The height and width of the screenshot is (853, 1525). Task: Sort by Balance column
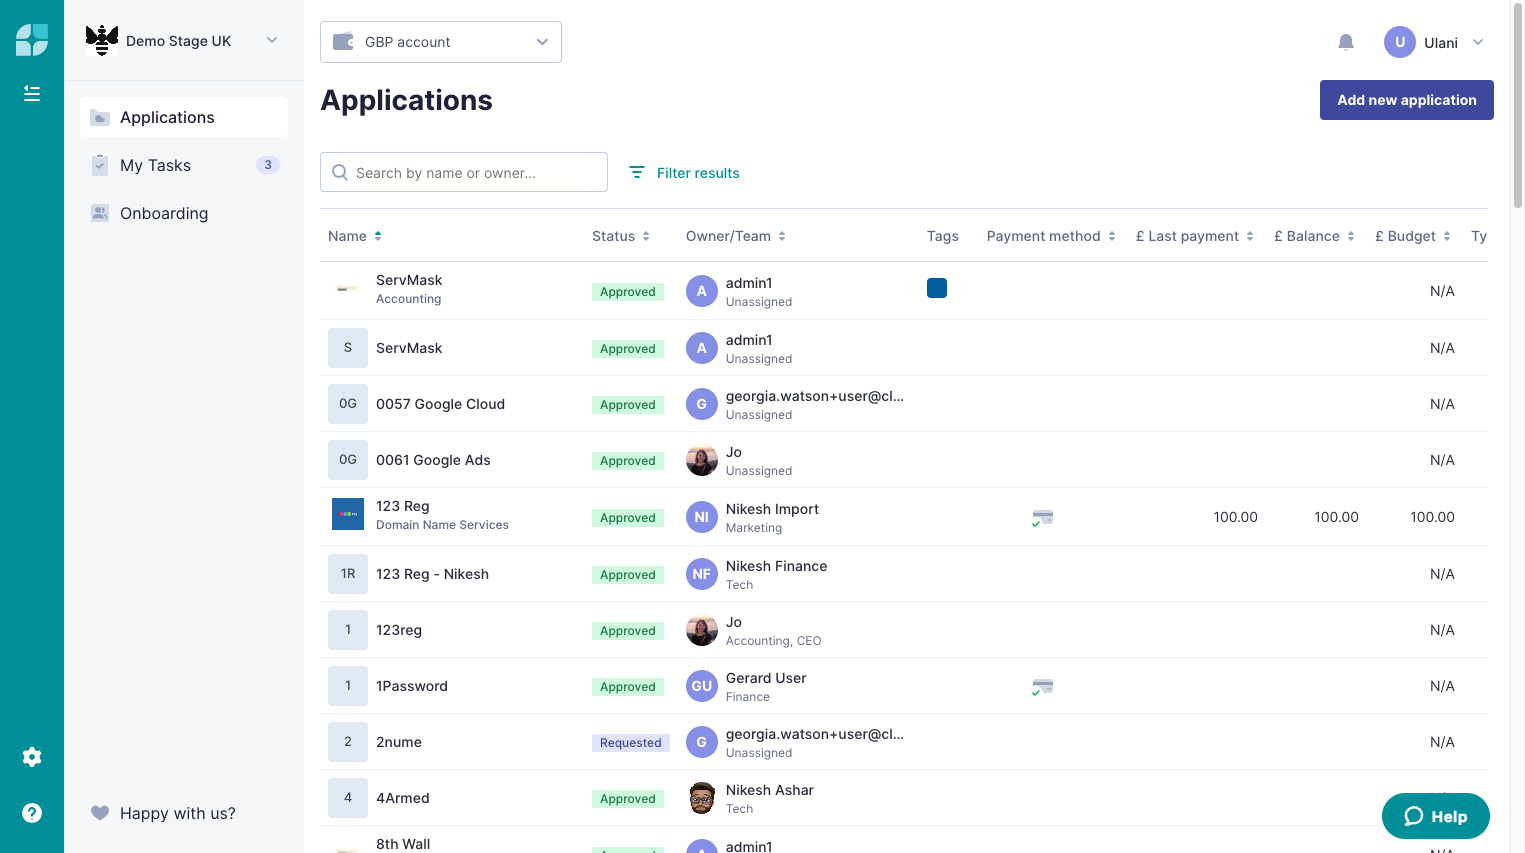coord(1315,236)
